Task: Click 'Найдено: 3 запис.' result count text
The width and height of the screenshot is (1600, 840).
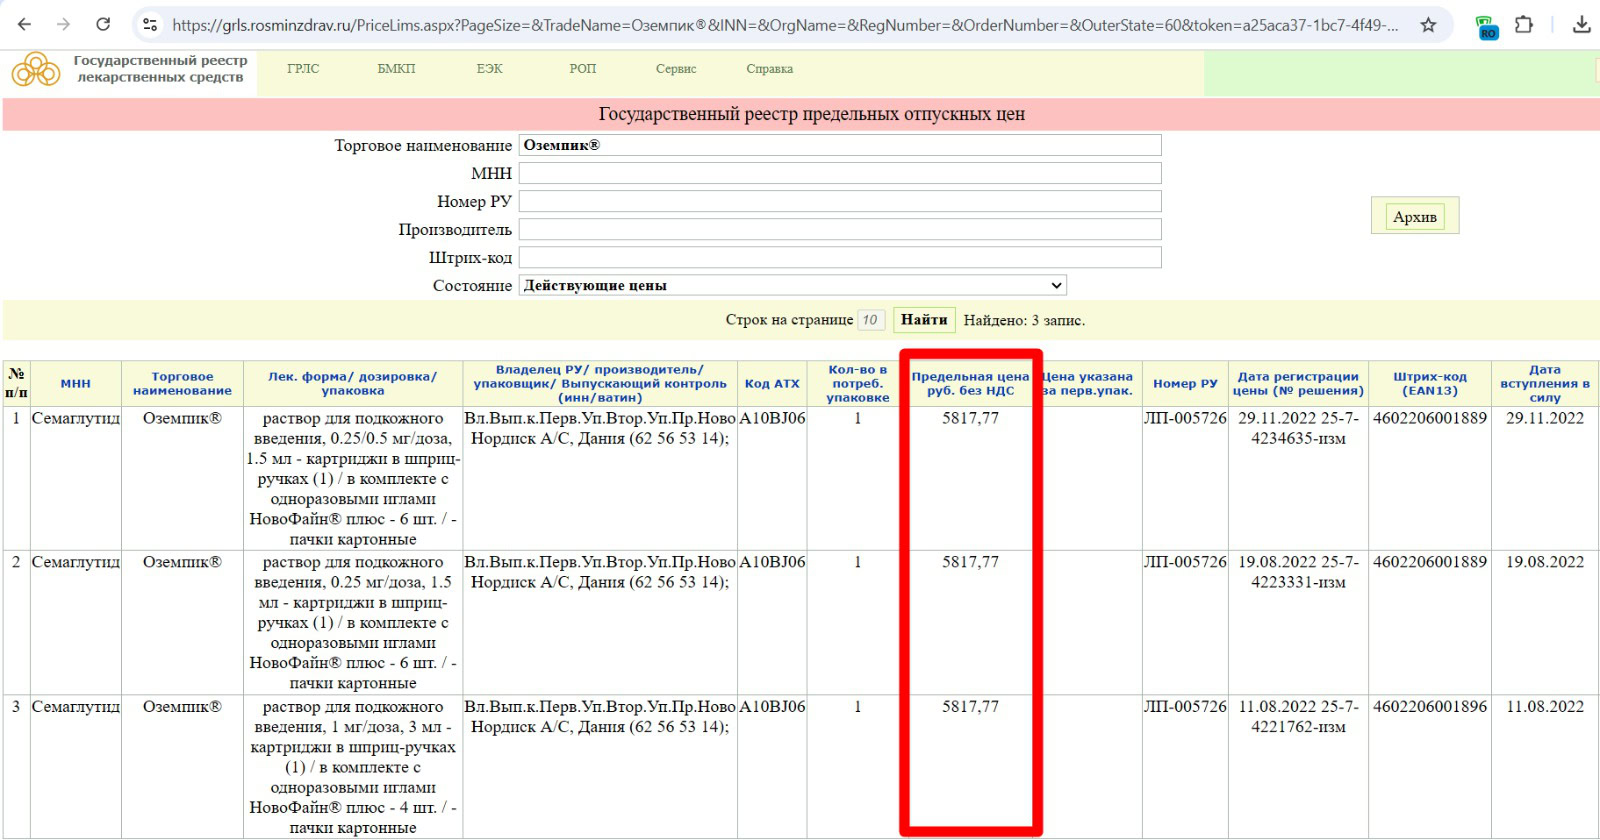Action: (x=1024, y=320)
